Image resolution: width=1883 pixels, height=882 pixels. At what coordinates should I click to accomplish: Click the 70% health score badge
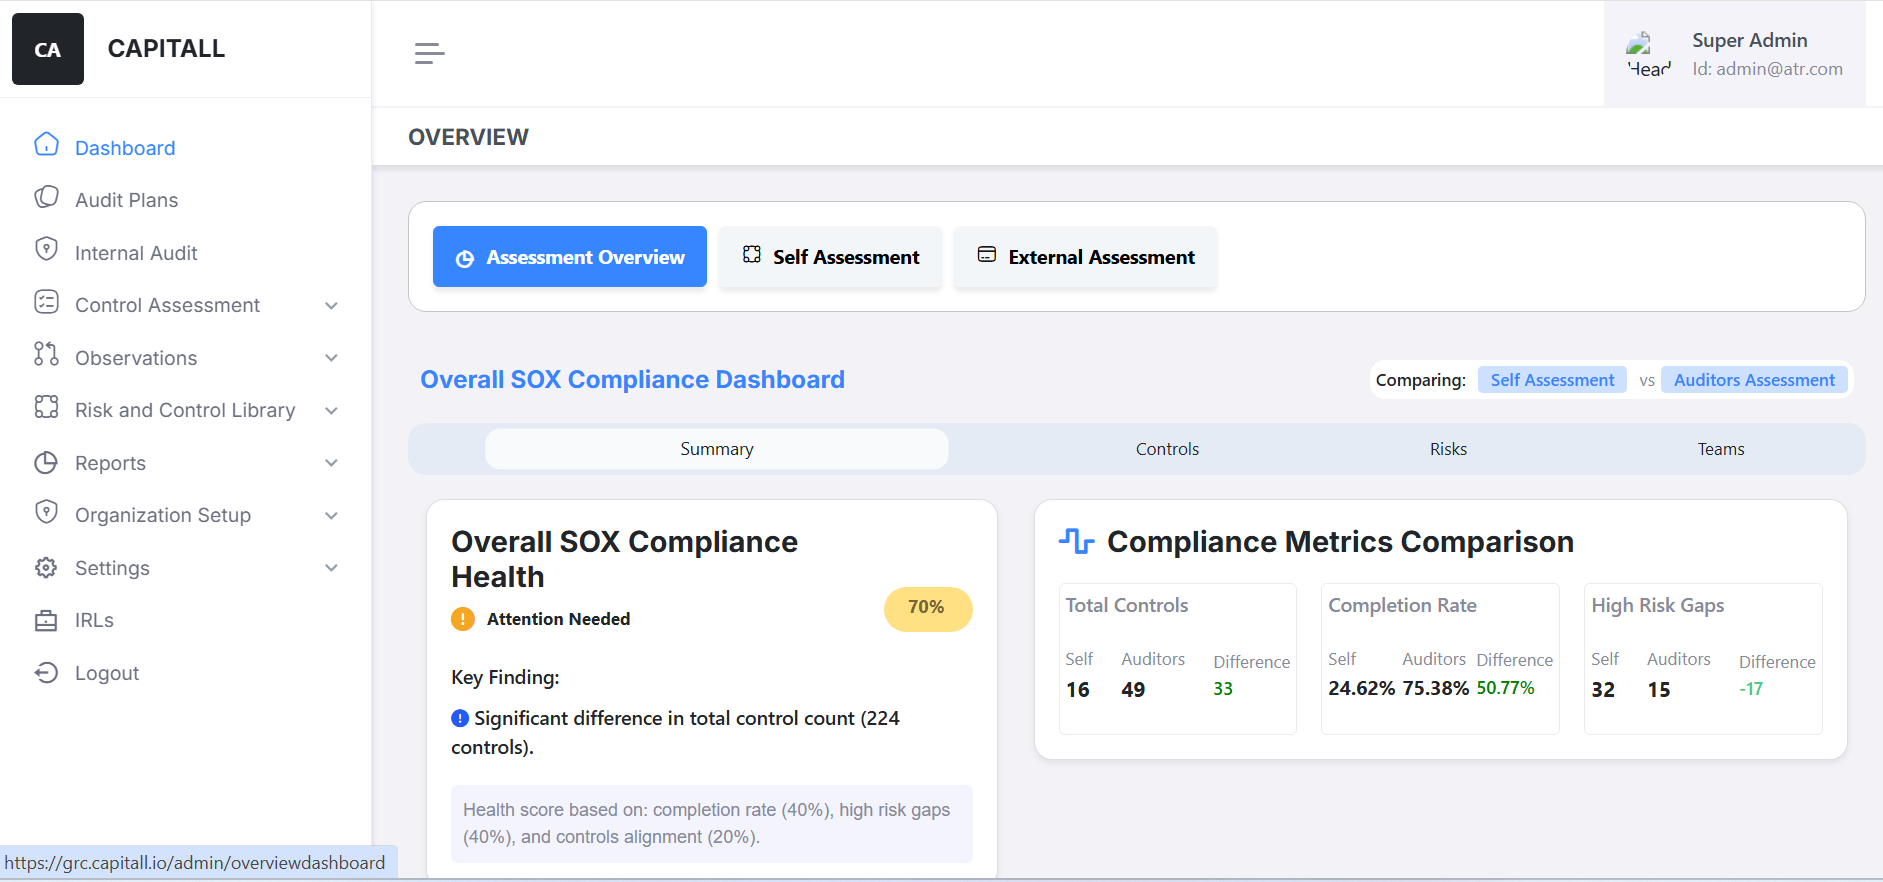927,608
